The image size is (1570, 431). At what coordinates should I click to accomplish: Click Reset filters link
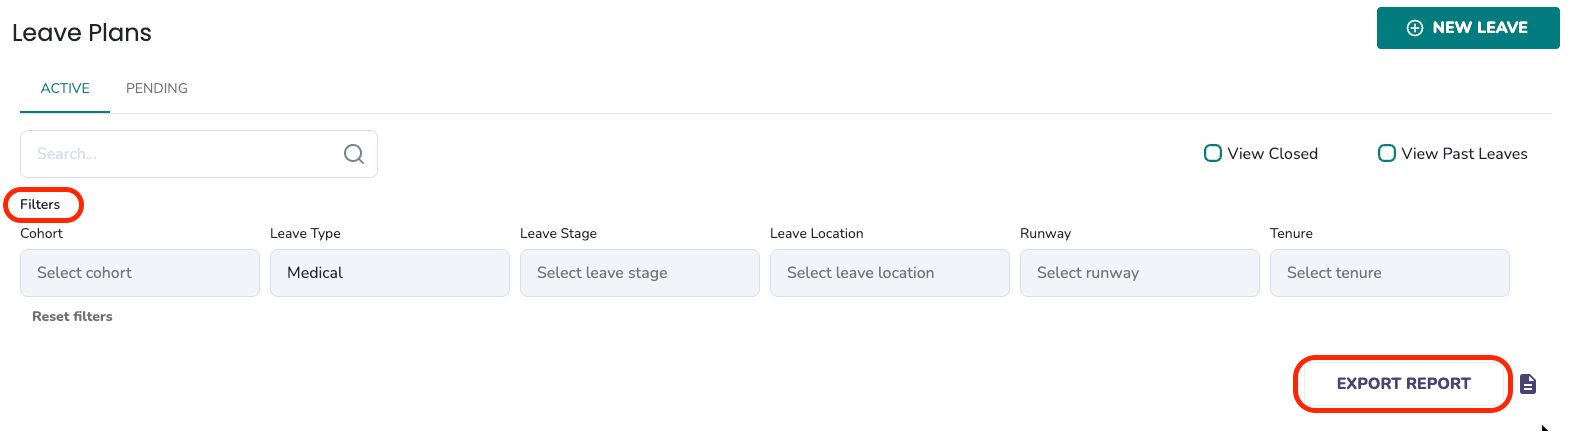click(72, 316)
